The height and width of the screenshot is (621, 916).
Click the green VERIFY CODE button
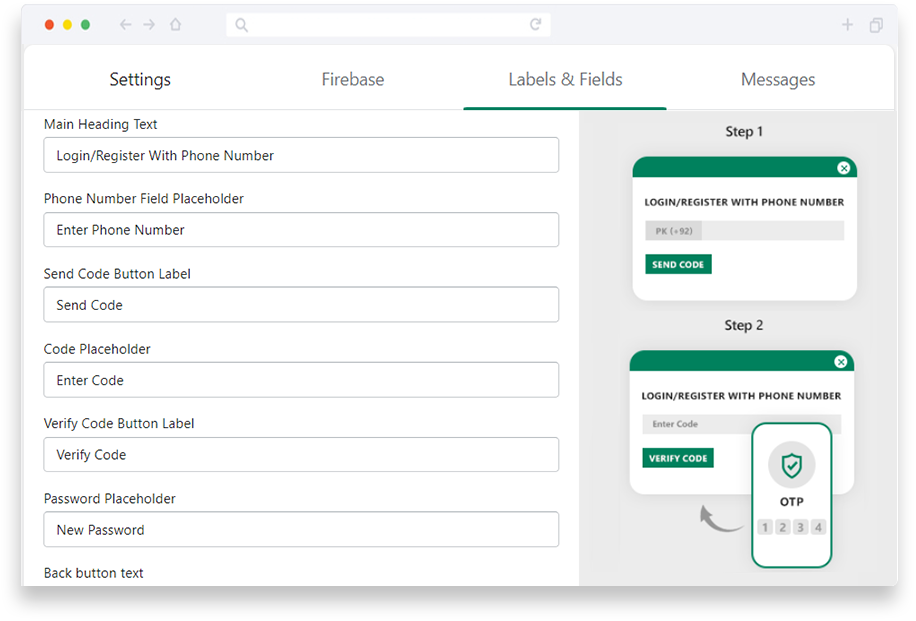(678, 458)
